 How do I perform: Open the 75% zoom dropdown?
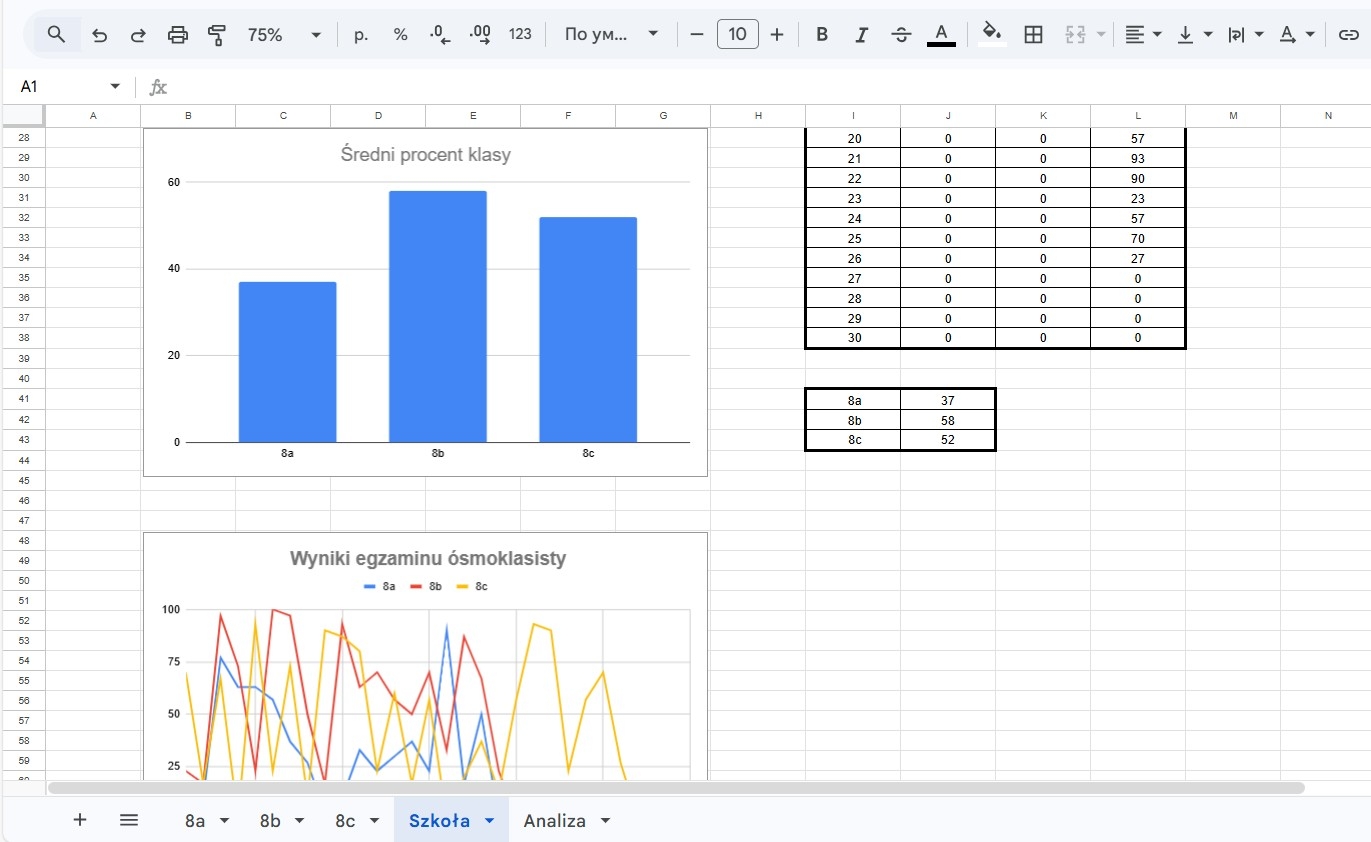pyautogui.click(x=284, y=35)
